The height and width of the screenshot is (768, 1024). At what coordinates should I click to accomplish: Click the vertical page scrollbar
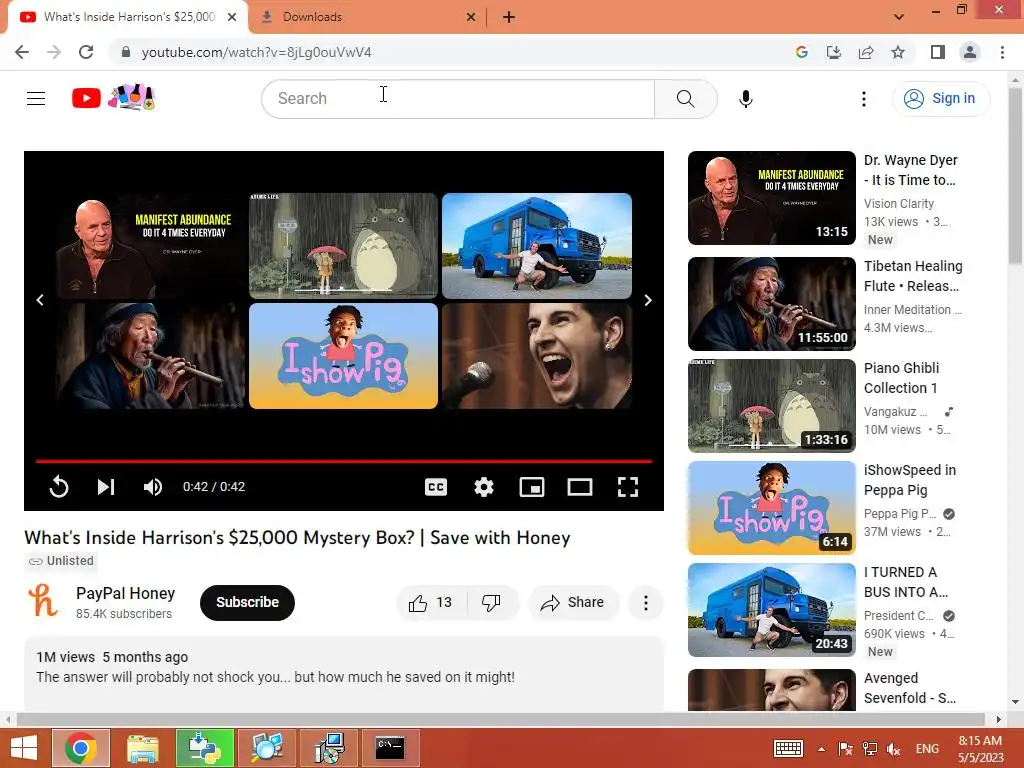coord(1015,176)
